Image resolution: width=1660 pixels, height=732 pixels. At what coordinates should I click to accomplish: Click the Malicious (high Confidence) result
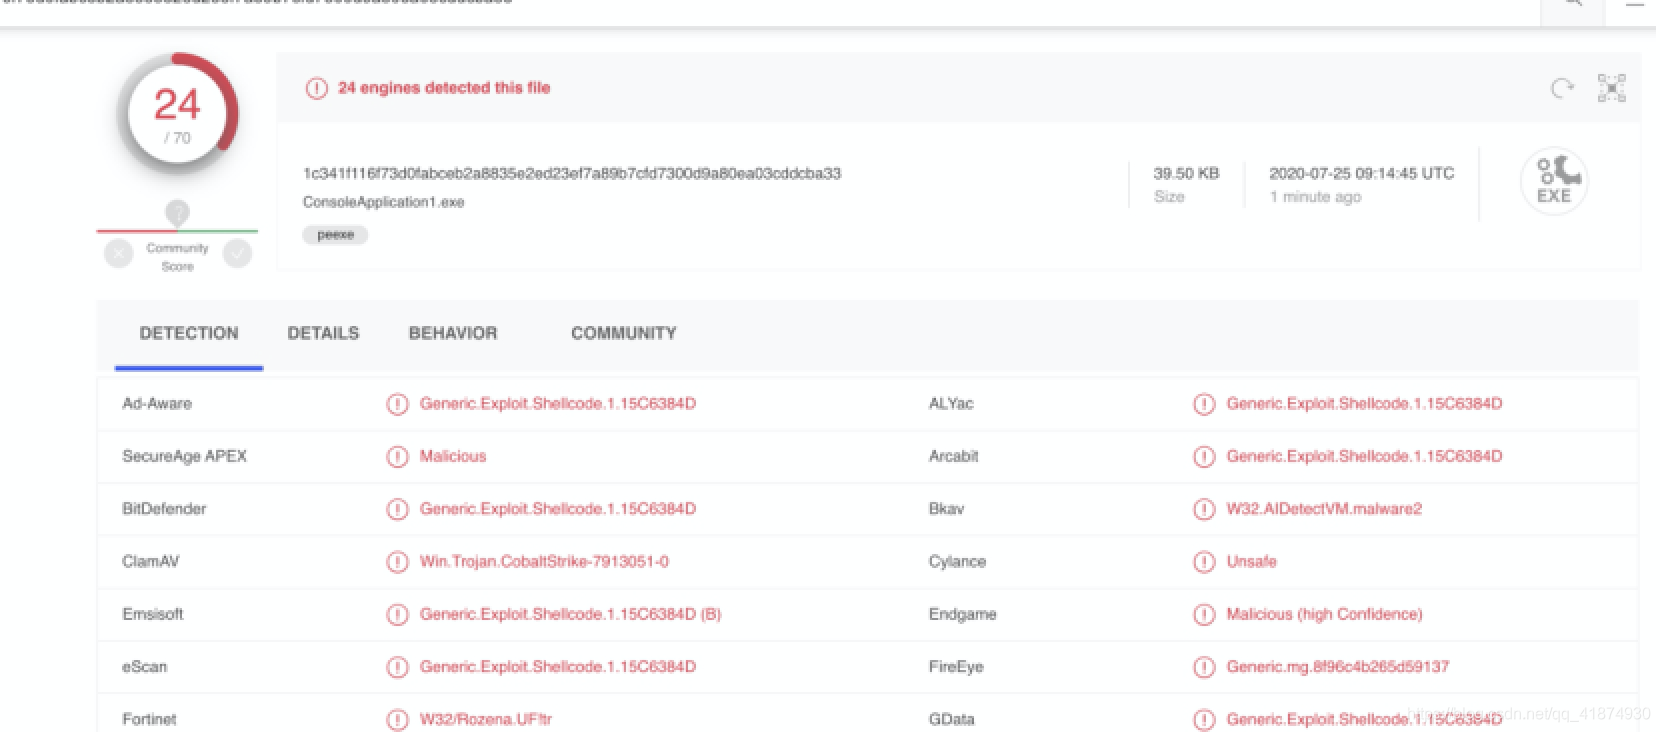pos(1324,614)
